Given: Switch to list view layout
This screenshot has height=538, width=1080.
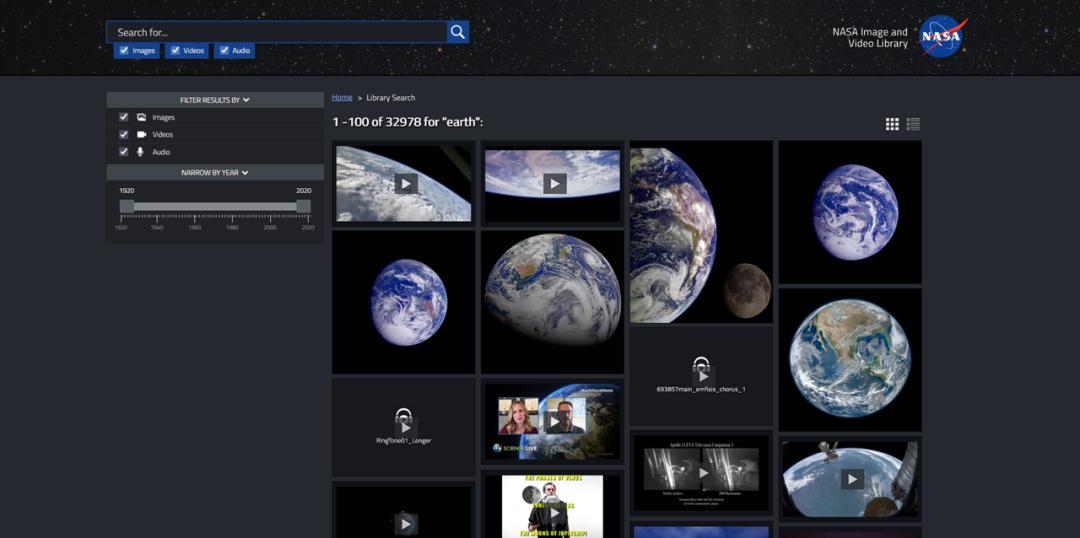Looking at the screenshot, I should pyautogui.click(x=913, y=124).
